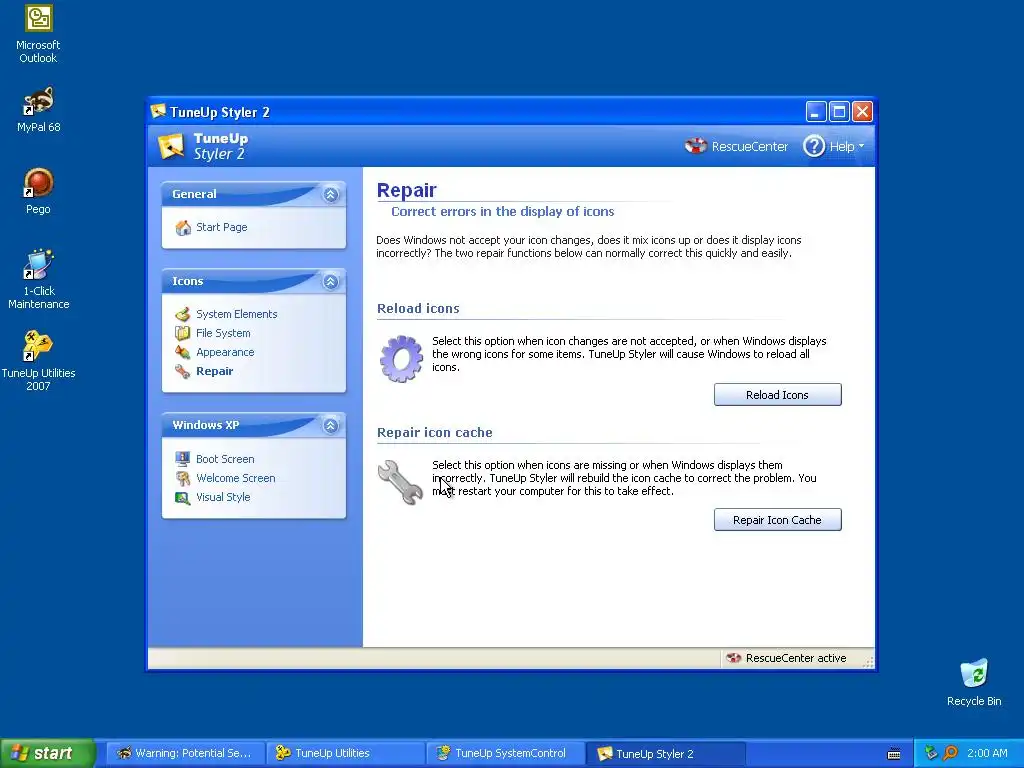This screenshot has height=768, width=1024.
Task: Open File System section
Action: 223,333
